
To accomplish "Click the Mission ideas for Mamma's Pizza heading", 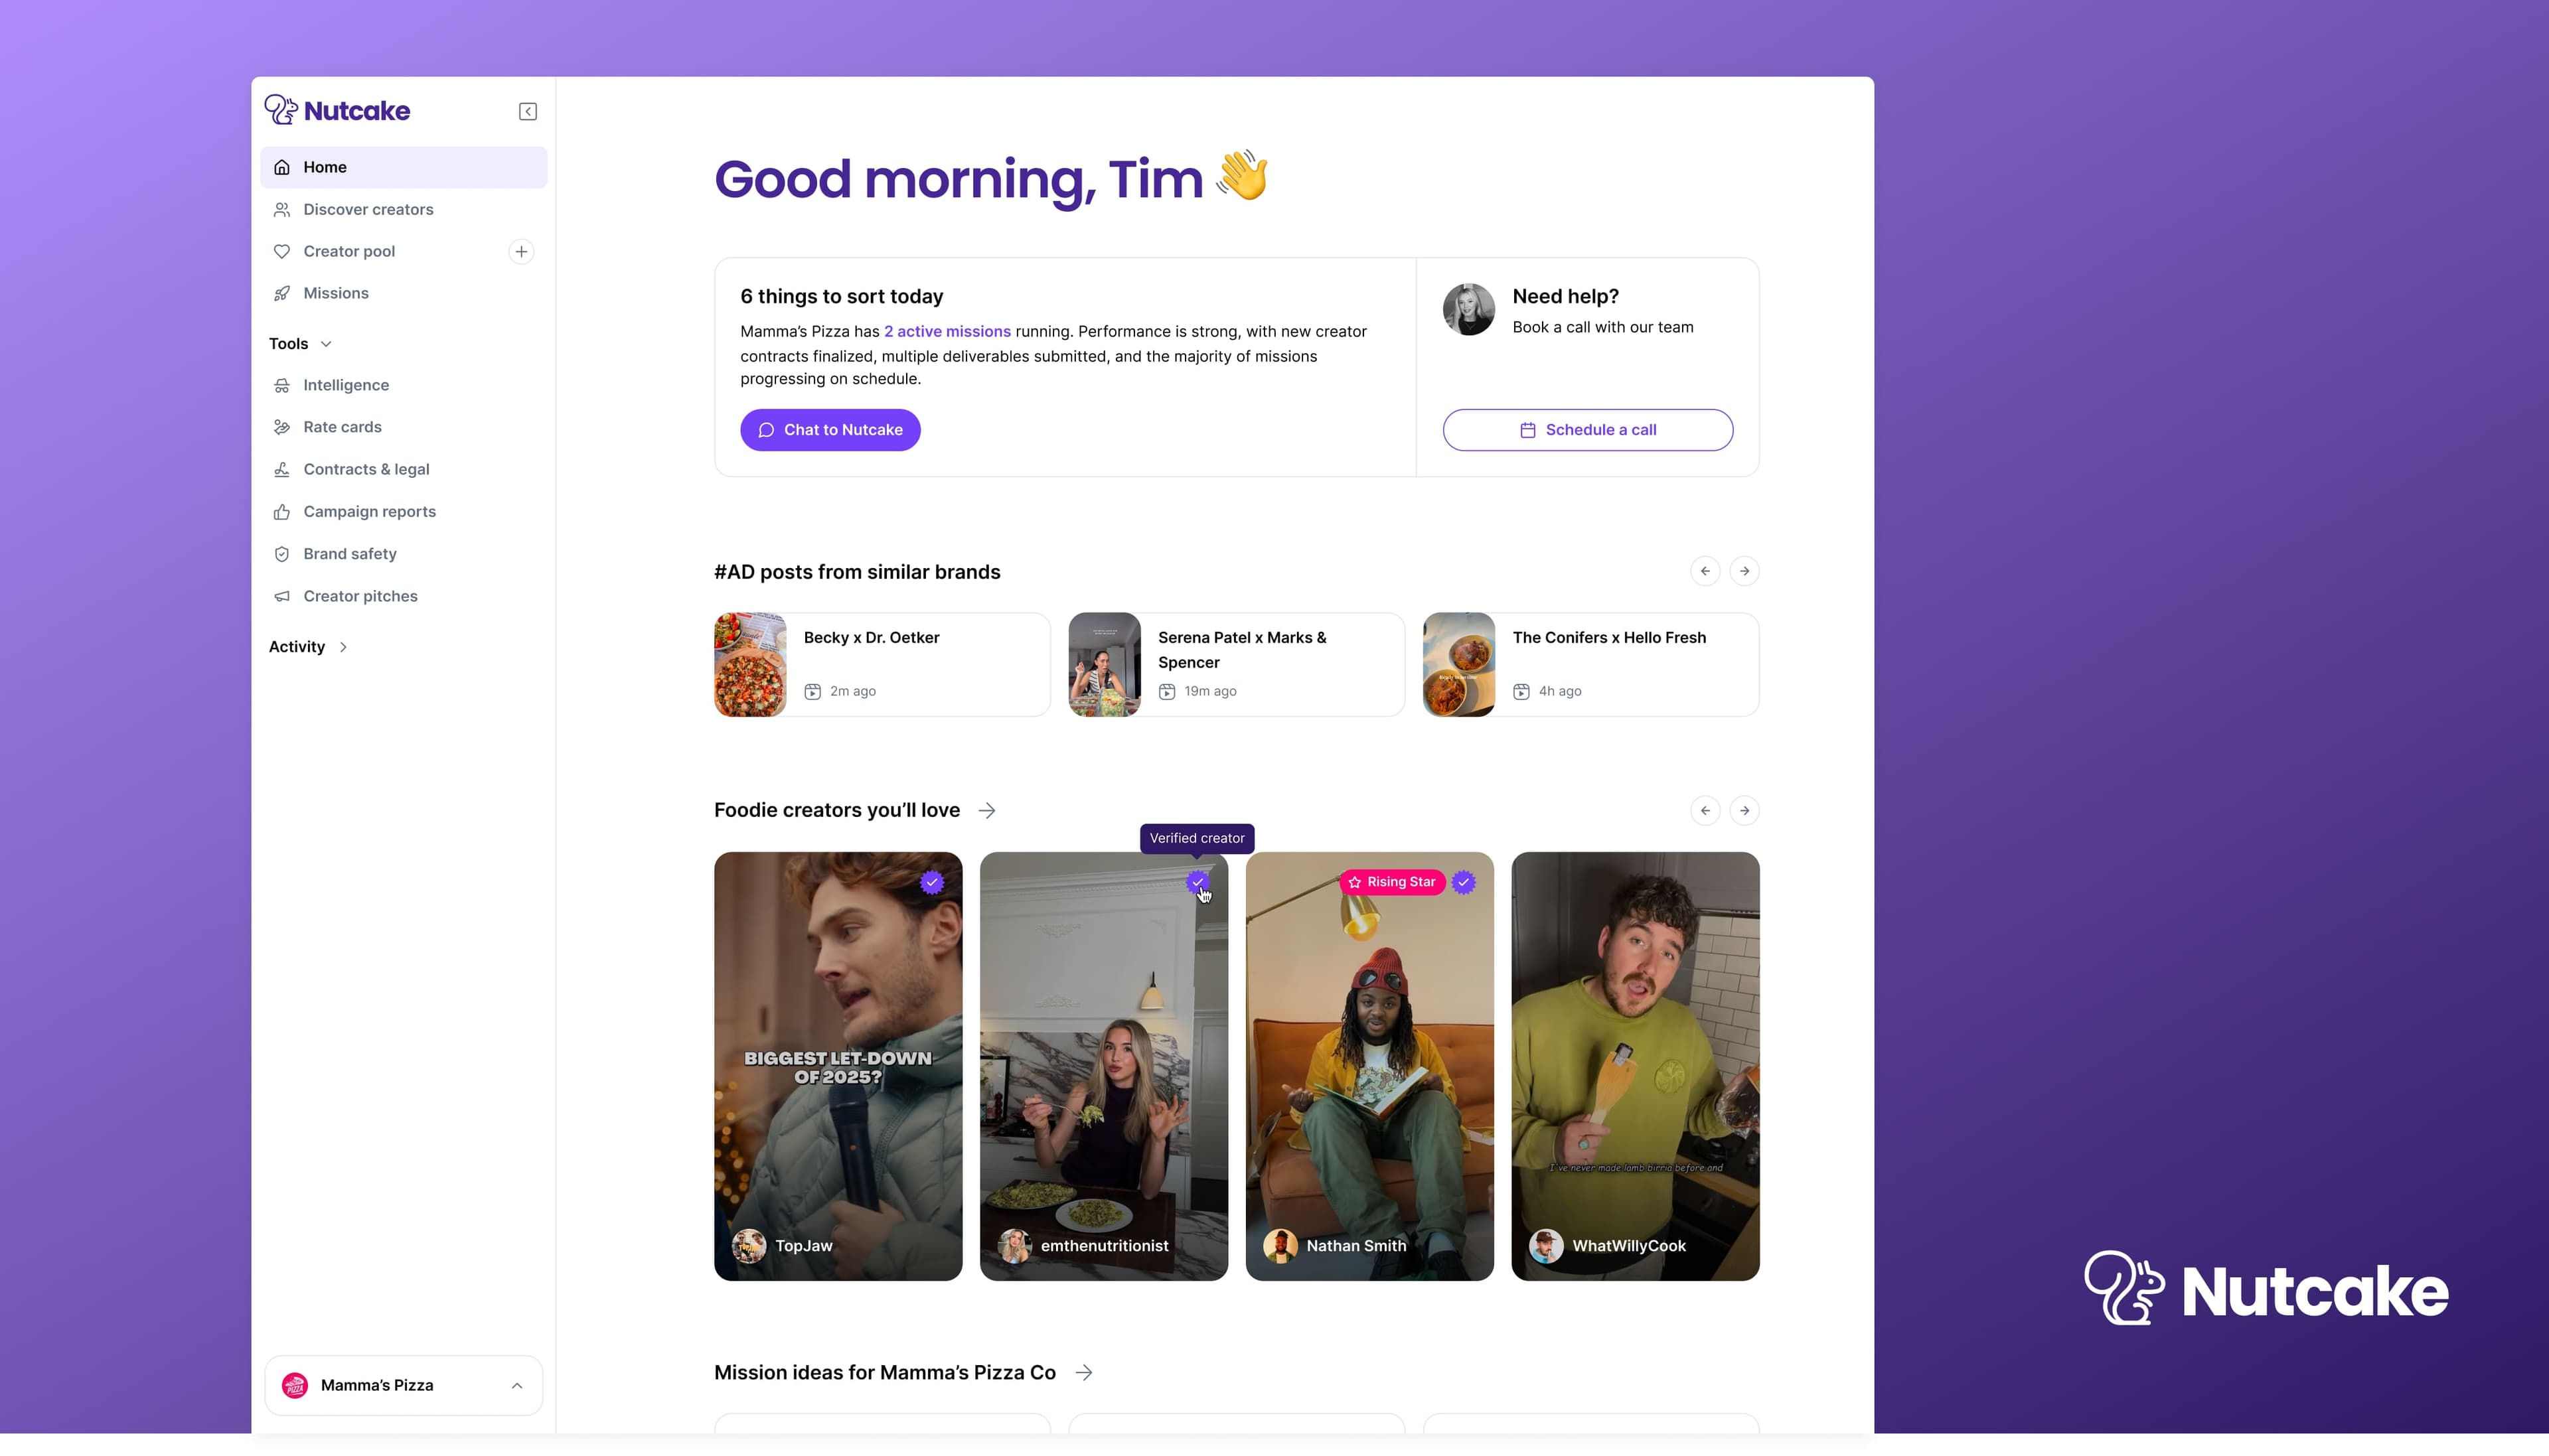I will point(885,1373).
